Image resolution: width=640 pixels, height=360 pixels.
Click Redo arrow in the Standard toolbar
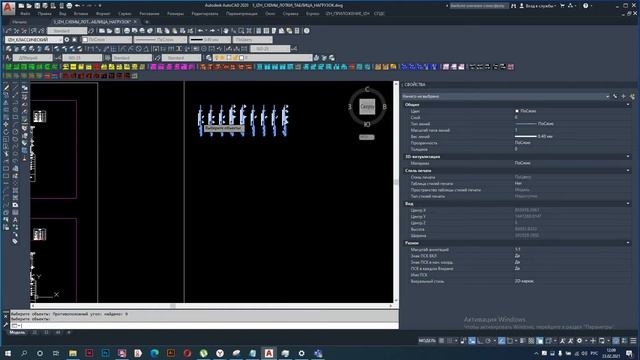(x=212, y=31)
